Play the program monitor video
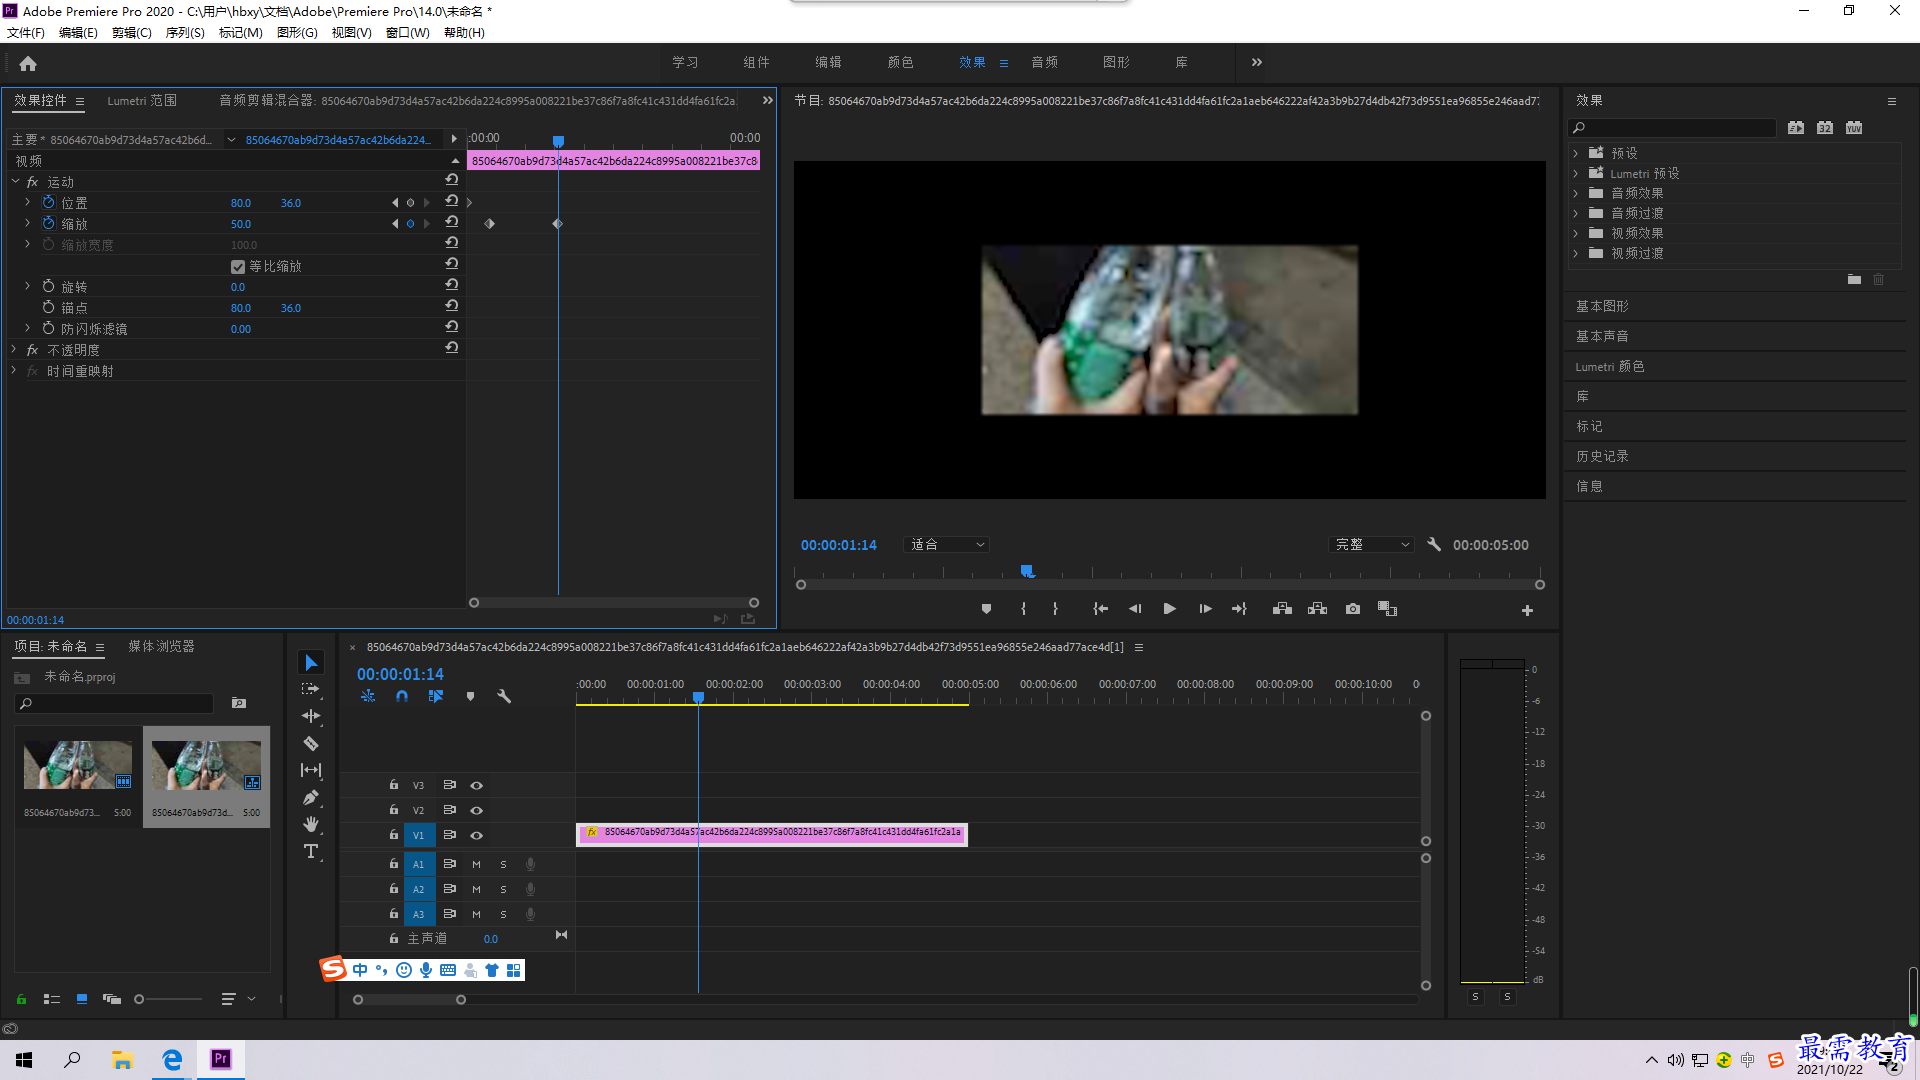Viewport: 1920px width, 1080px height. tap(1169, 609)
